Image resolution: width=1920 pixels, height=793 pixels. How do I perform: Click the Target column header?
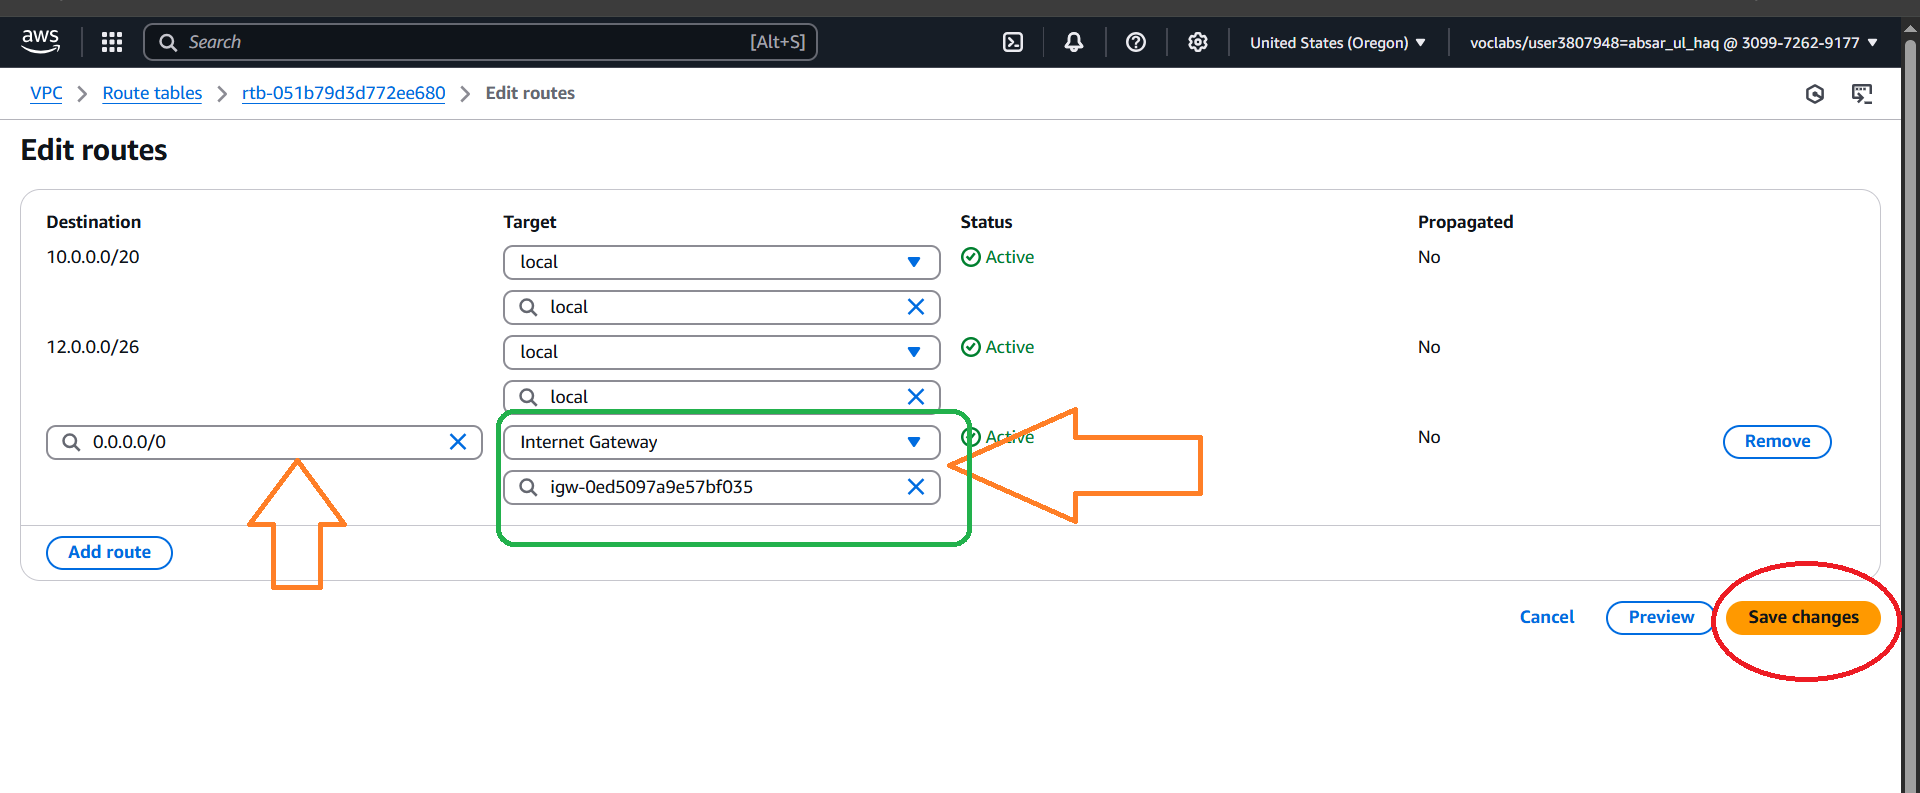coord(530,222)
